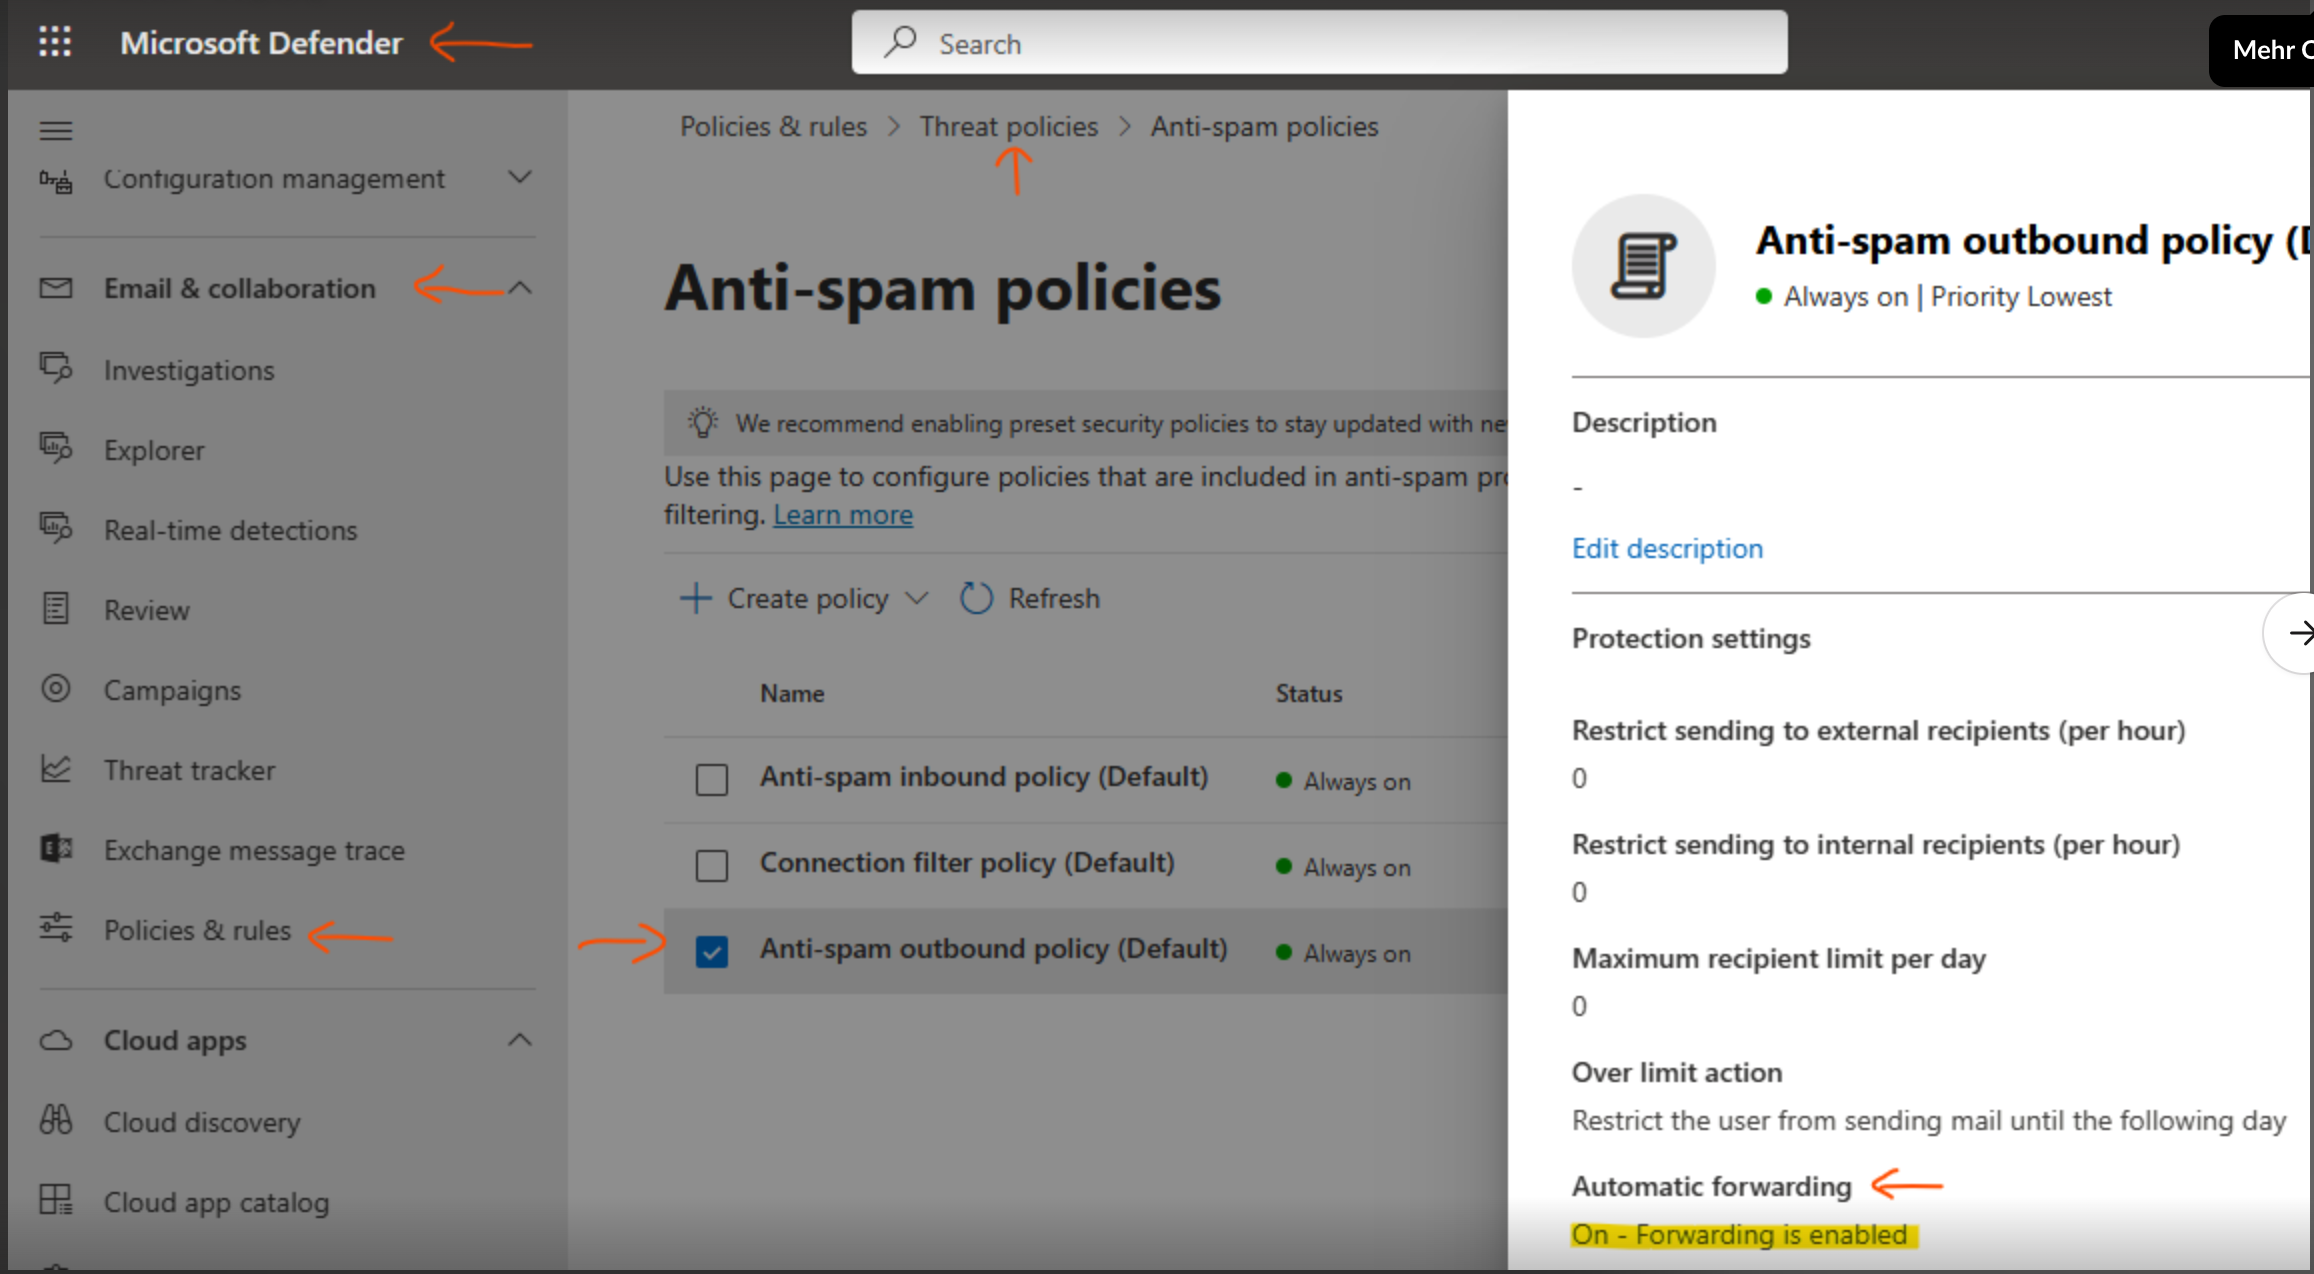Viewport: 2314px width, 1274px height.
Task: Open the Threat tracker page
Action: (x=189, y=770)
